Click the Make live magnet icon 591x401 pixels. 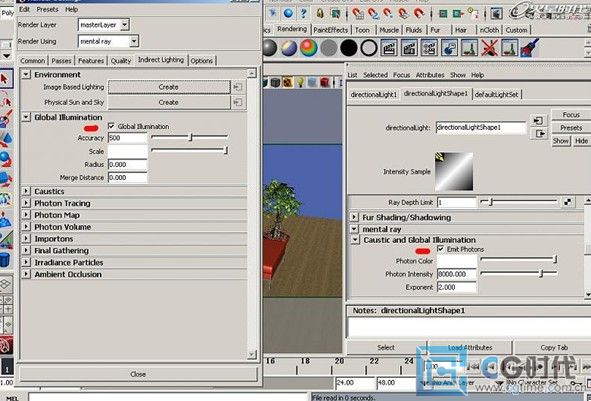[x=419, y=13]
